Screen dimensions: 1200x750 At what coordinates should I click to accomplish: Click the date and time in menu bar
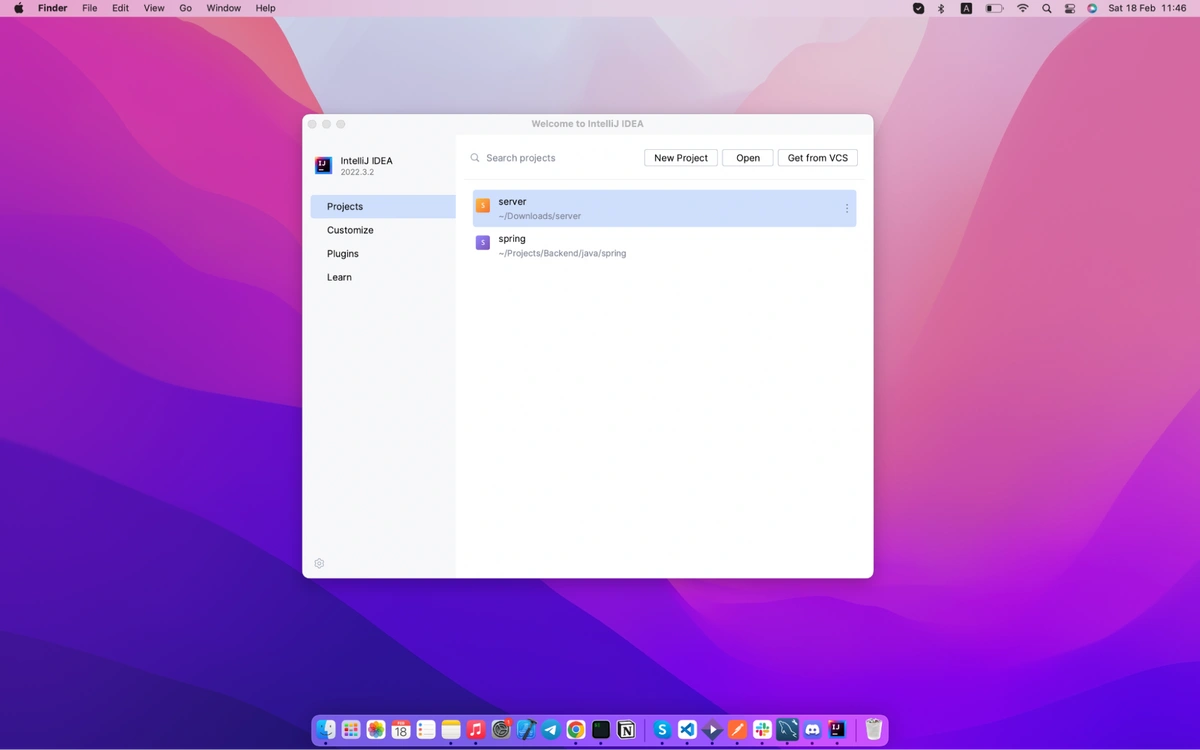coord(1147,8)
